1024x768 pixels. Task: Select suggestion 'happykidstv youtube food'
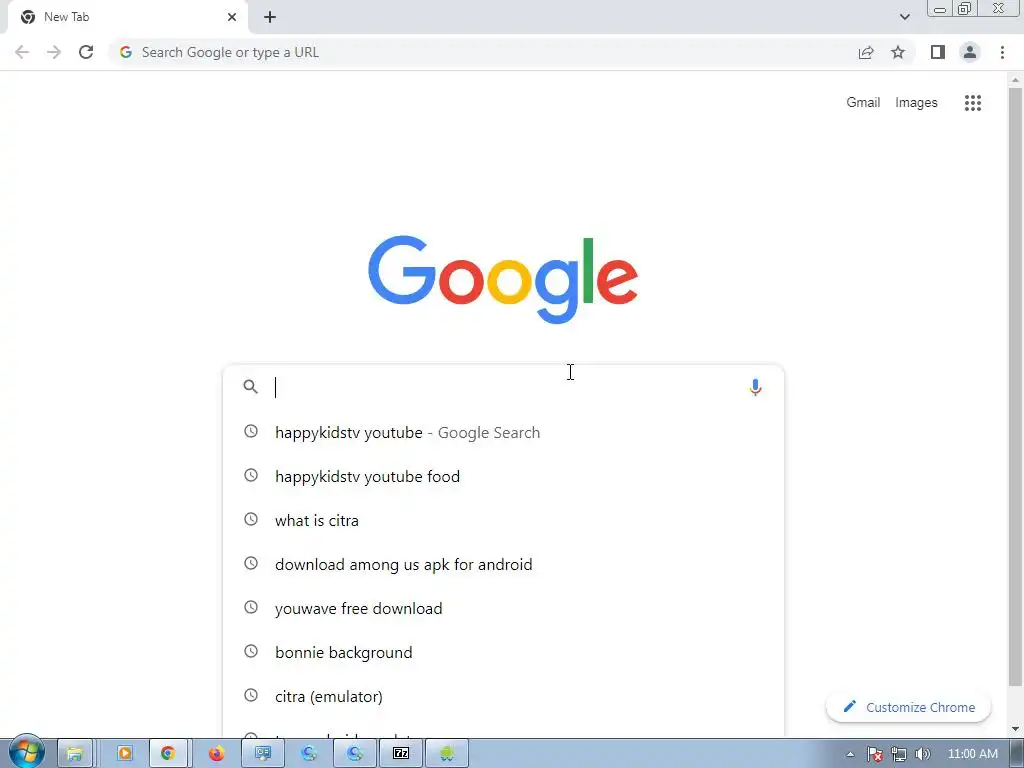coord(503,476)
